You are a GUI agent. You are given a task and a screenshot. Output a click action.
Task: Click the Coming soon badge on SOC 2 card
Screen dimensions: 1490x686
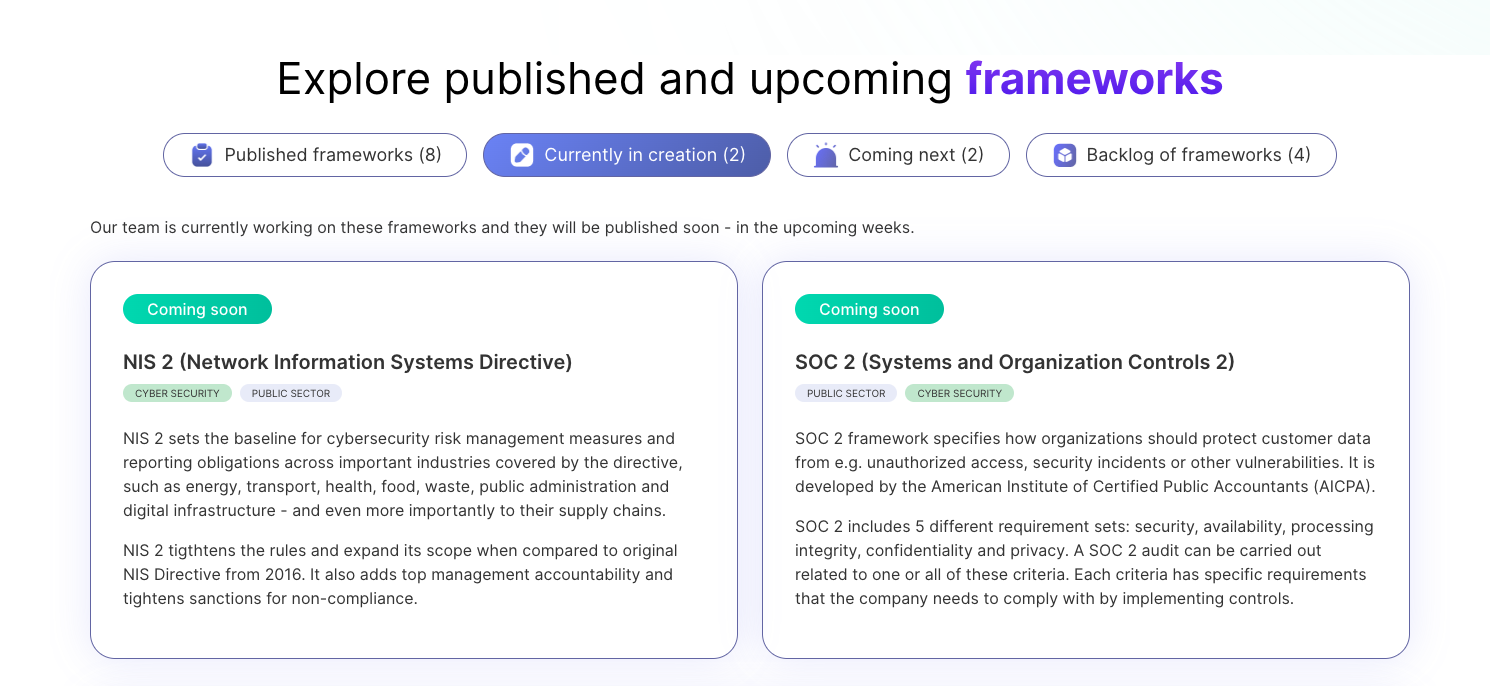[x=869, y=309]
